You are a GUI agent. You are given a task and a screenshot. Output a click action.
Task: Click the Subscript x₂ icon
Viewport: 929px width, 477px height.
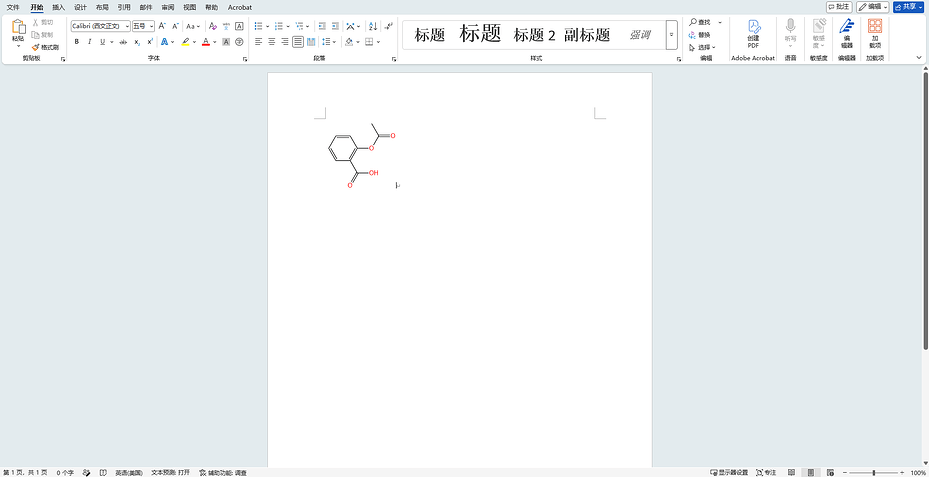[x=137, y=42]
